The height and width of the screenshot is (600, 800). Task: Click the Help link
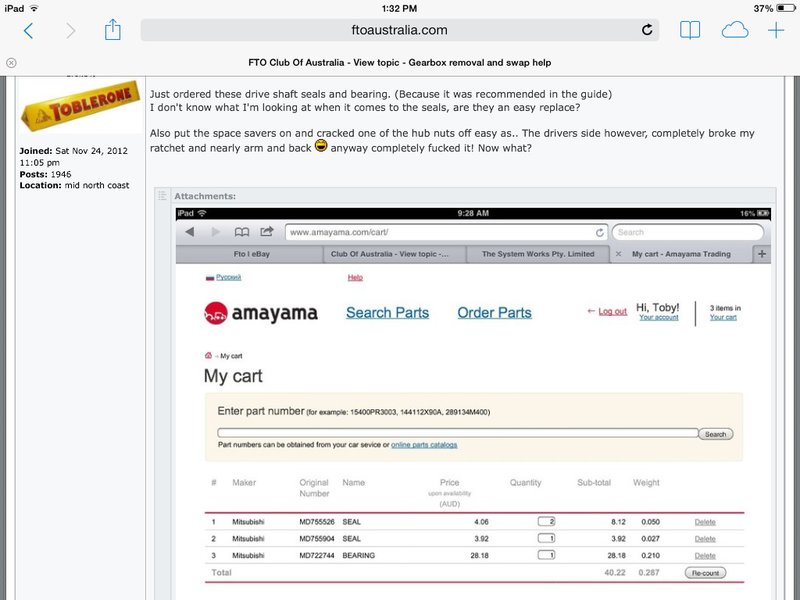[355, 278]
